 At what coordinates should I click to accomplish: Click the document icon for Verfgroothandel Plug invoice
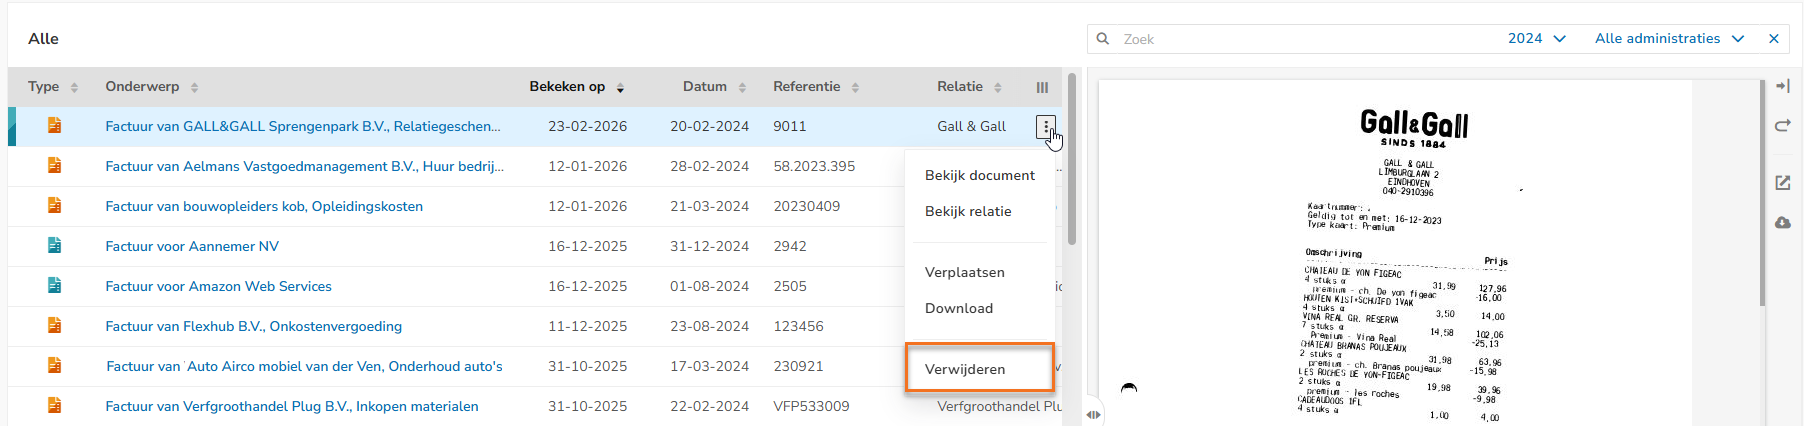tap(55, 406)
